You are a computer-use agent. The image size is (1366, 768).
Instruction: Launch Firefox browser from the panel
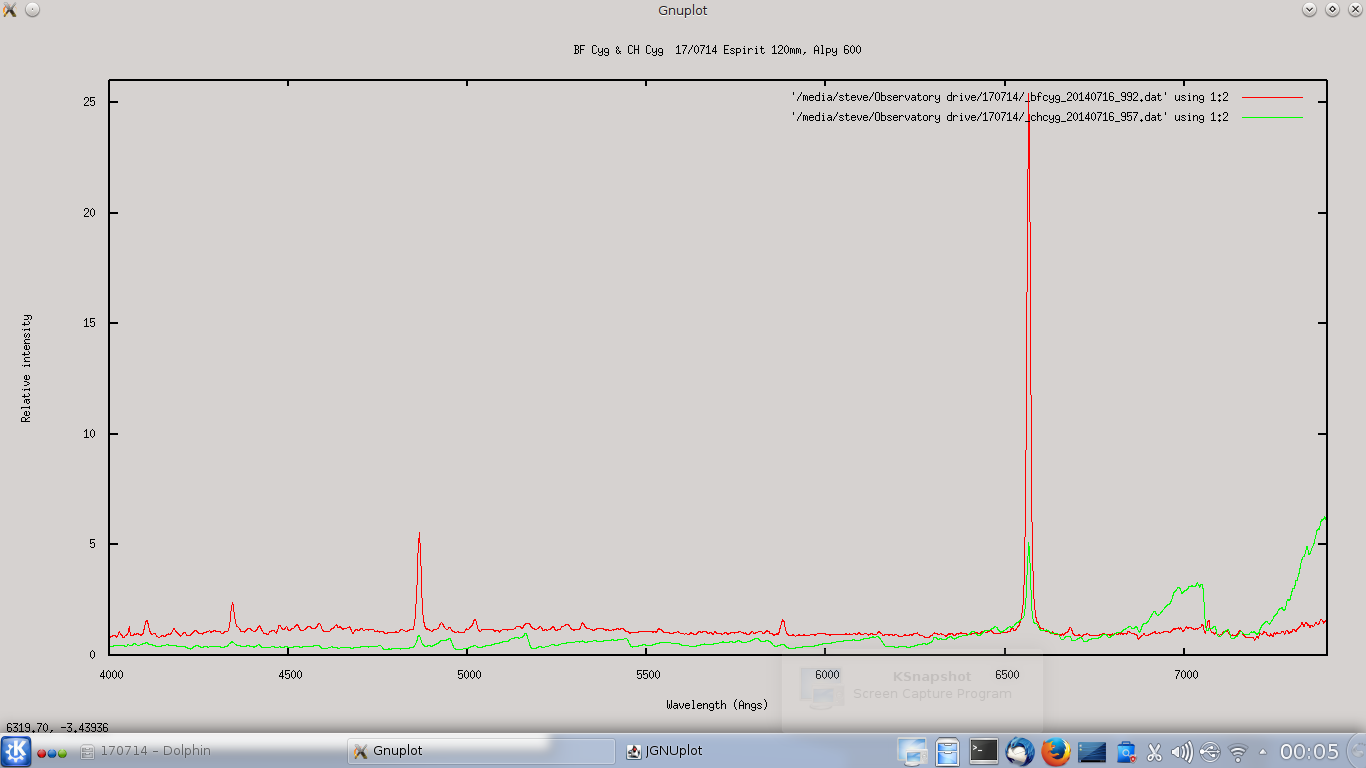tap(1055, 751)
